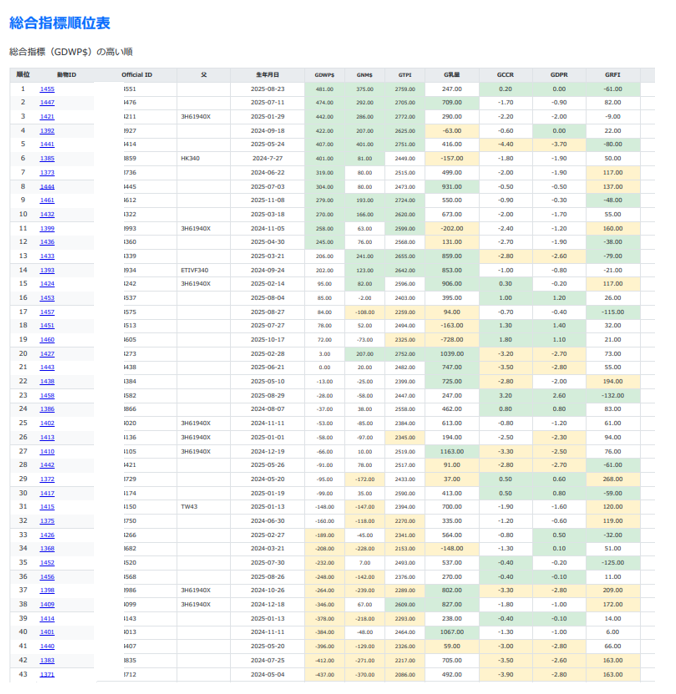The width and height of the screenshot is (676, 694).
Task: Click the GDPR column header
Action: pos(559,75)
